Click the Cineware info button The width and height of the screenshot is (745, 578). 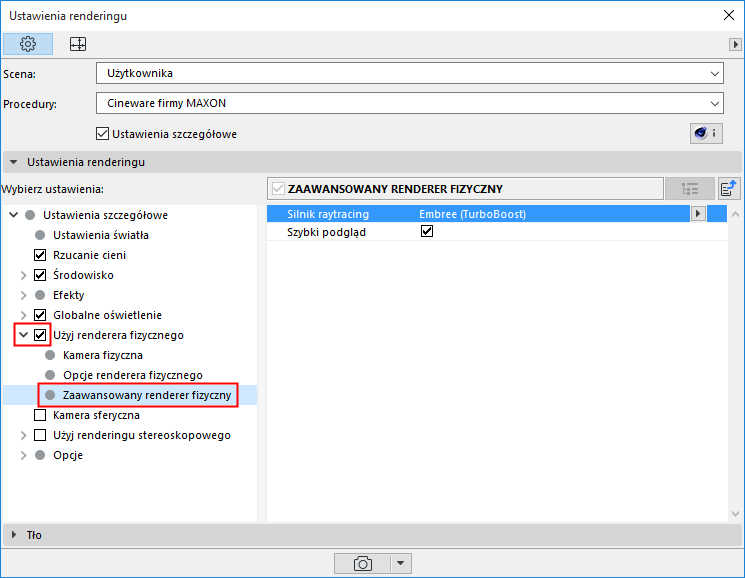(706, 133)
